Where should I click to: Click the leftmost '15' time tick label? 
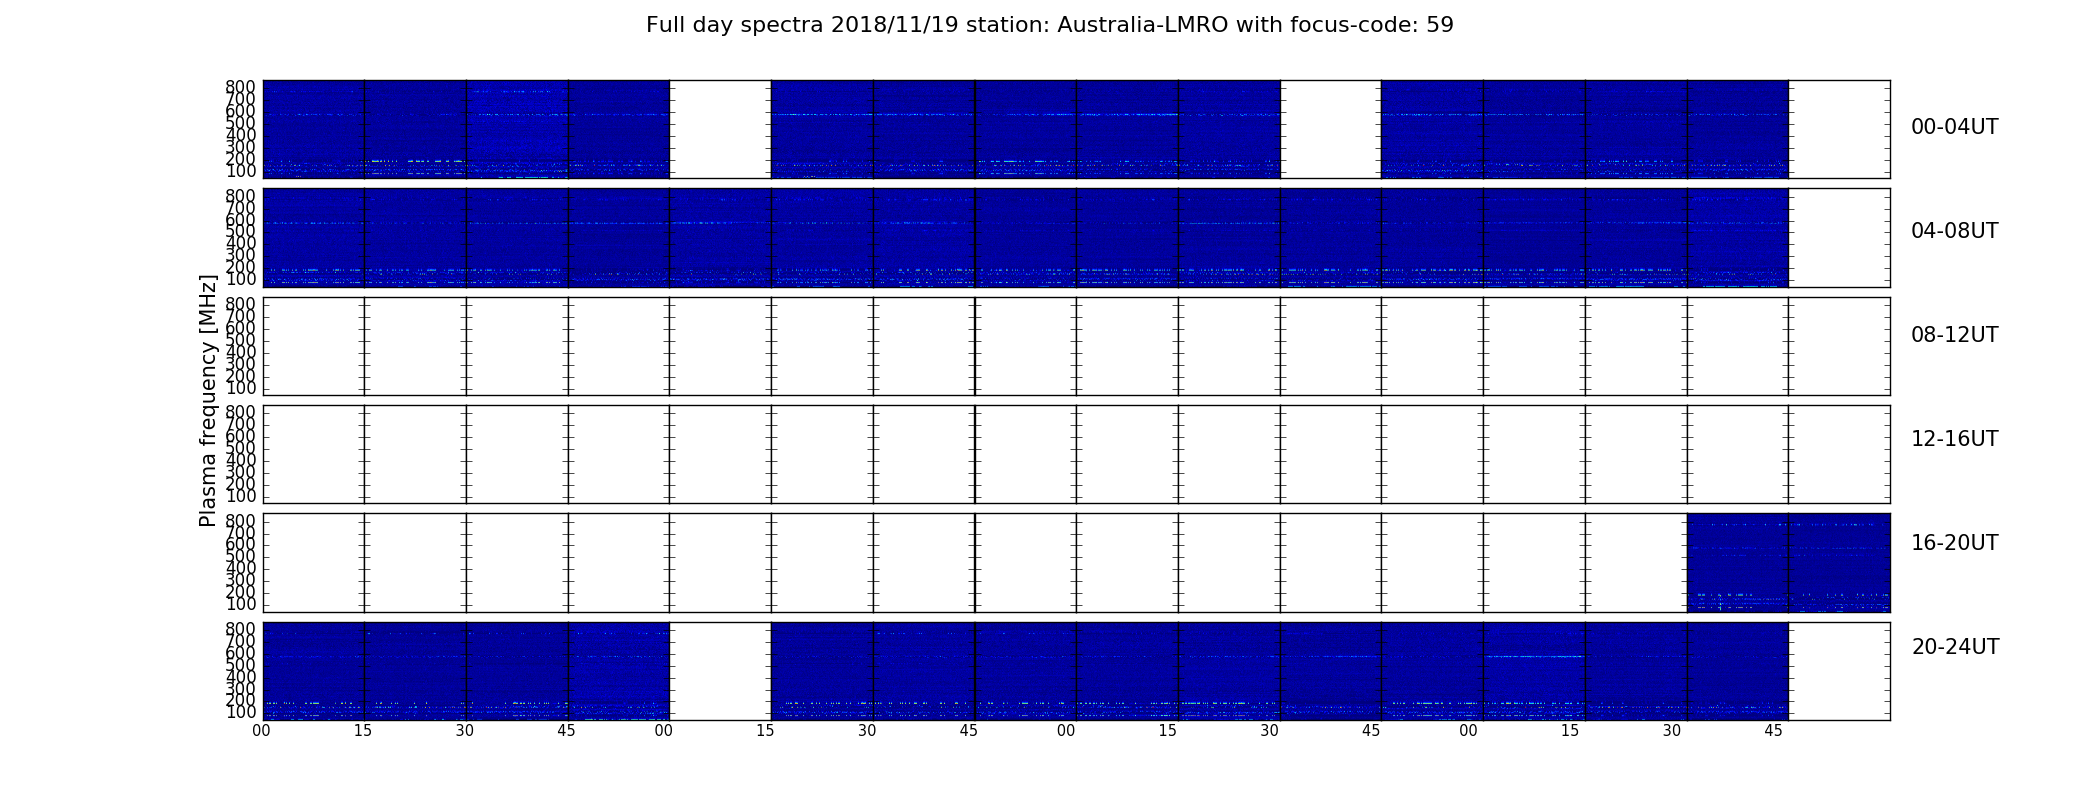[363, 731]
